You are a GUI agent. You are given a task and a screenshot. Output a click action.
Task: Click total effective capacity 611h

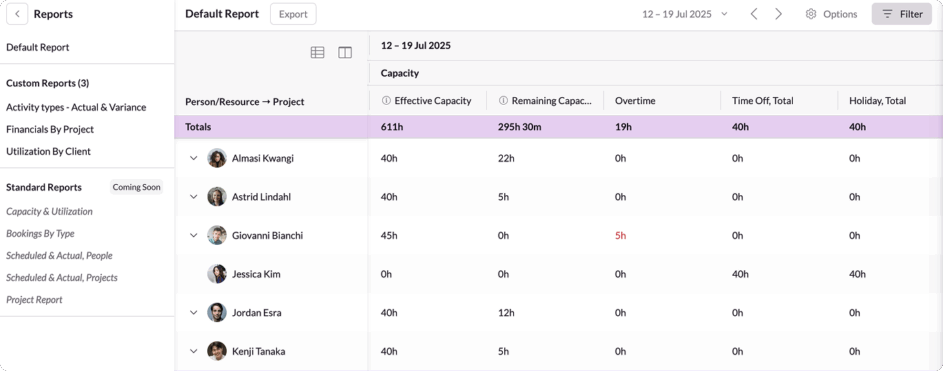coord(391,127)
